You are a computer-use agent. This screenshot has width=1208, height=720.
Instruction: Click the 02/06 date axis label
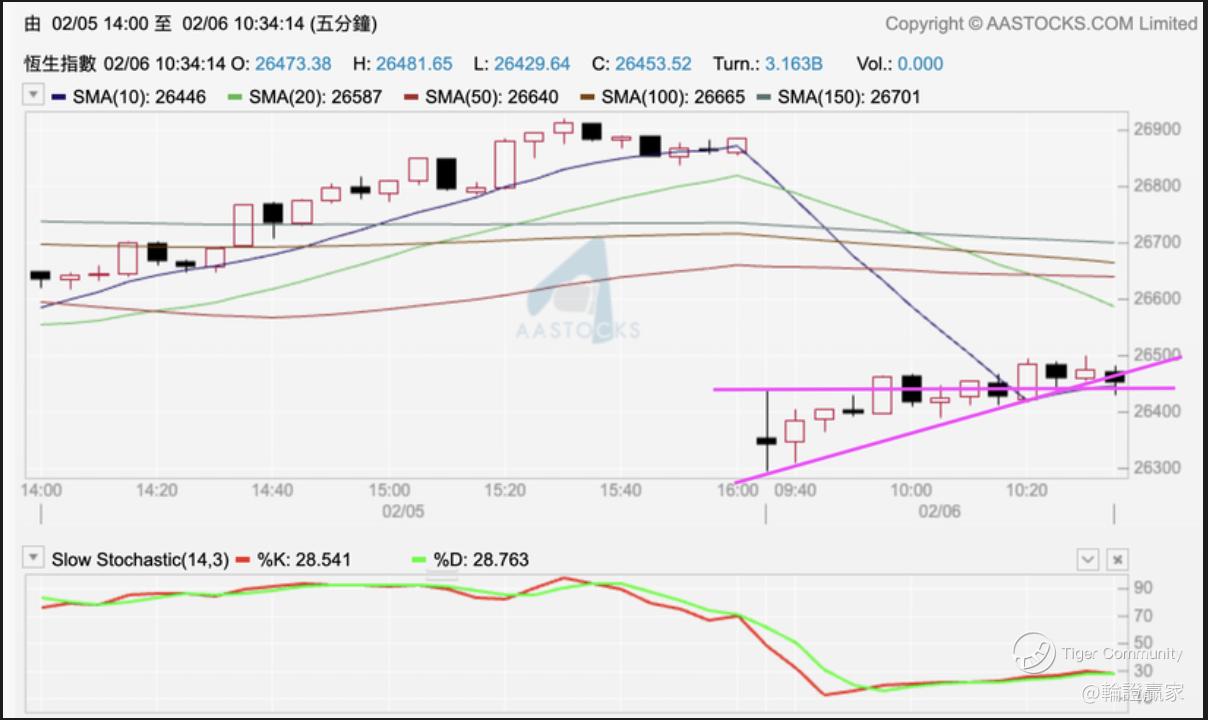click(x=940, y=510)
